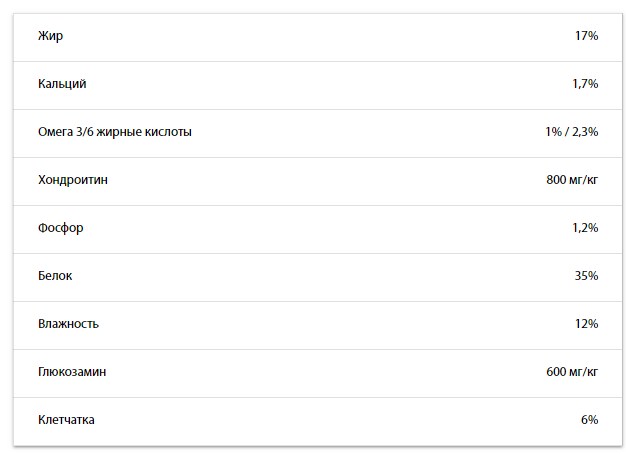Click the Жир row label

point(49,36)
